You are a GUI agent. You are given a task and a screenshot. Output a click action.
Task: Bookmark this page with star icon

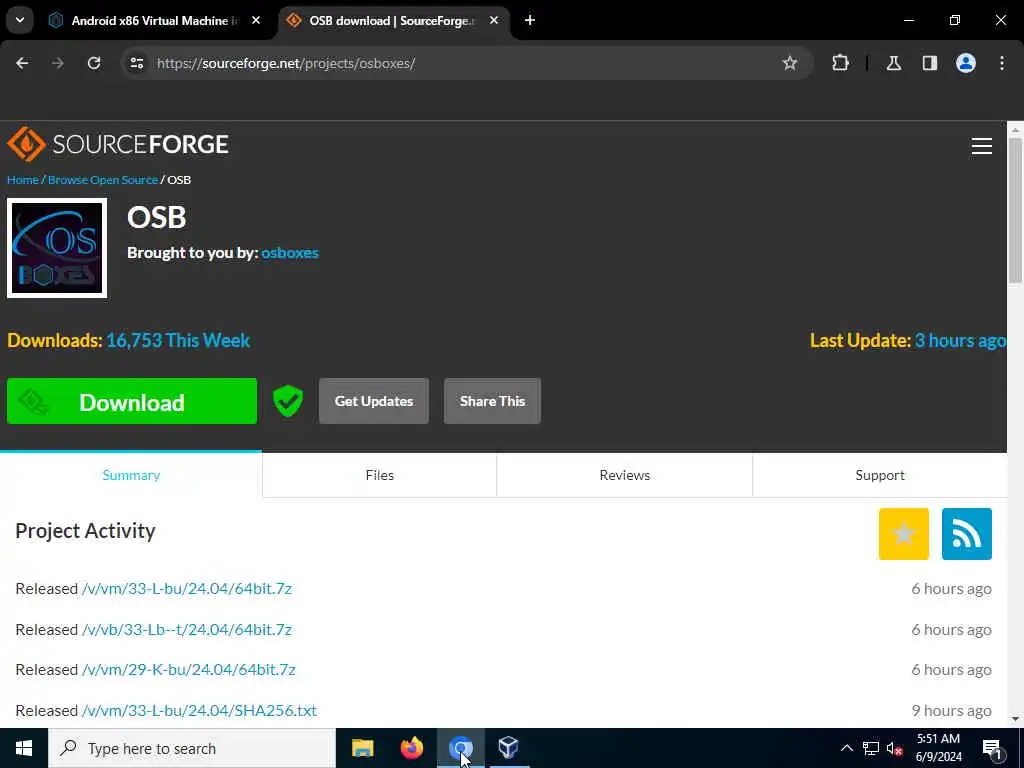[790, 63]
